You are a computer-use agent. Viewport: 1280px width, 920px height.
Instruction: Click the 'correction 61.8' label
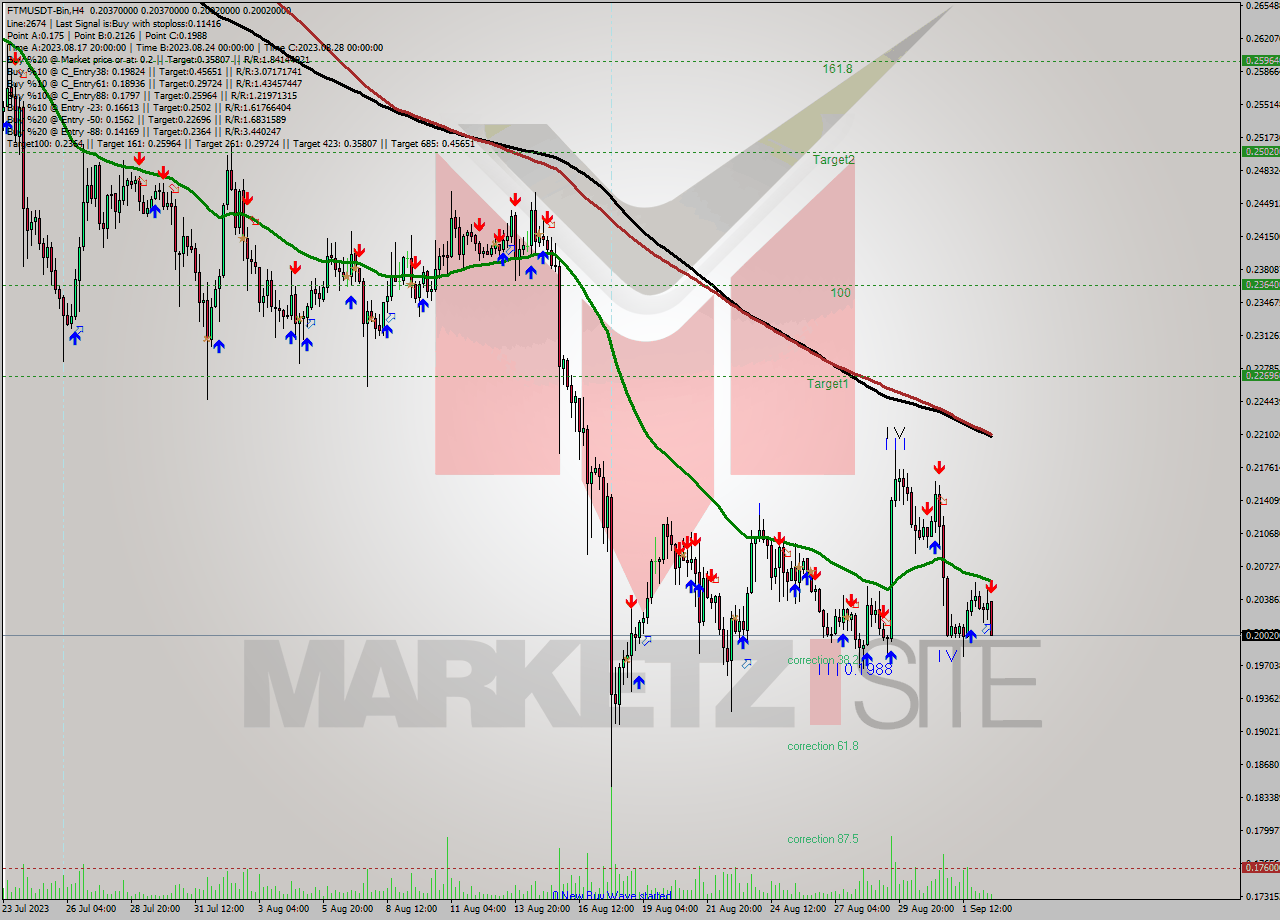click(822, 746)
